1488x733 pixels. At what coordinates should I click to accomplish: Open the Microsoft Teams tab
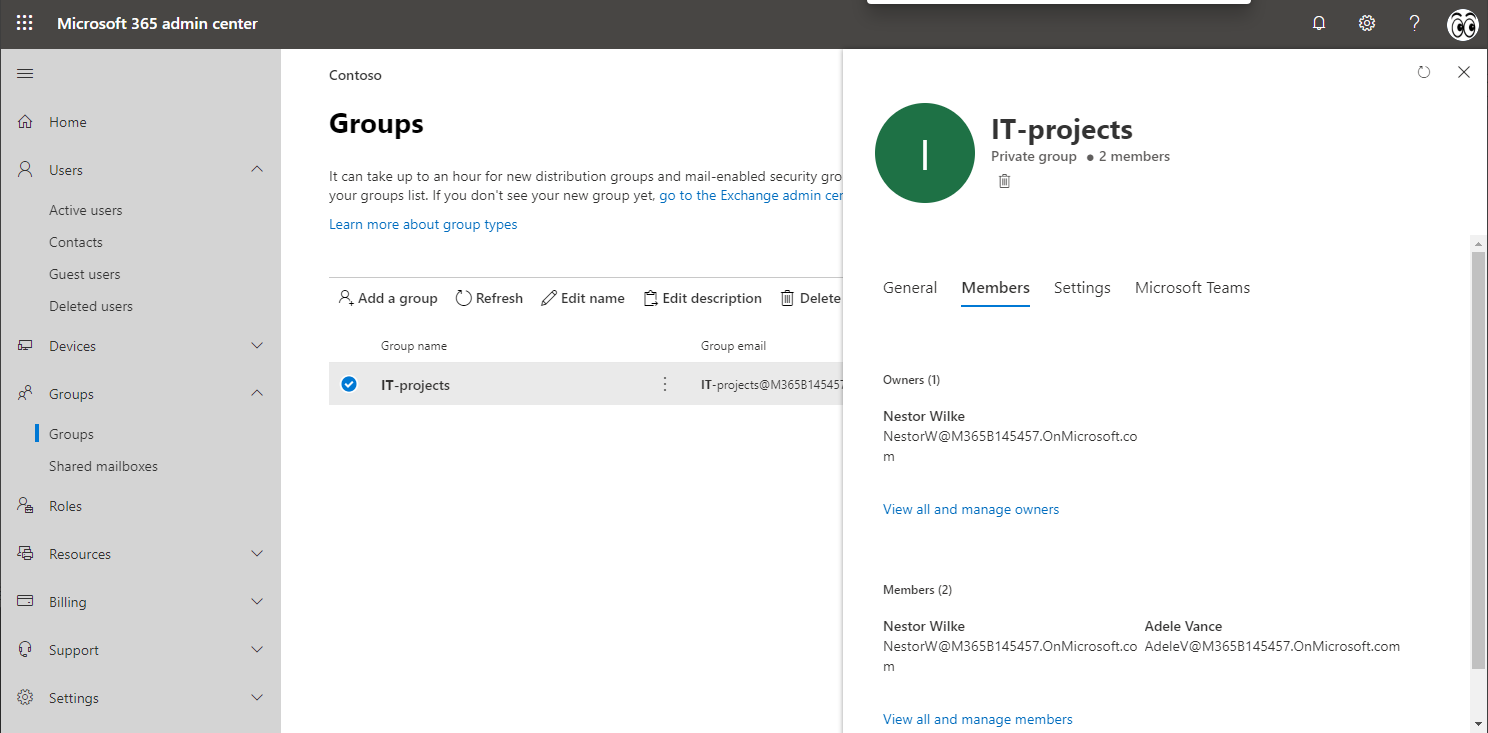point(1192,288)
